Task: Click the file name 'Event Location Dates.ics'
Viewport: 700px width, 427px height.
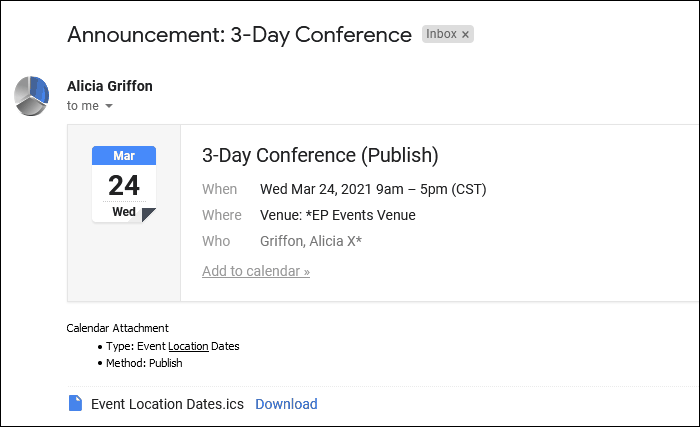Action: pyautogui.click(x=167, y=404)
